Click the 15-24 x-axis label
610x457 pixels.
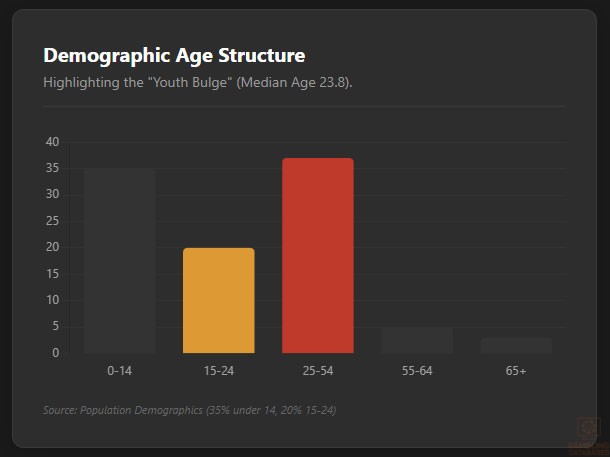(x=219, y=371)
